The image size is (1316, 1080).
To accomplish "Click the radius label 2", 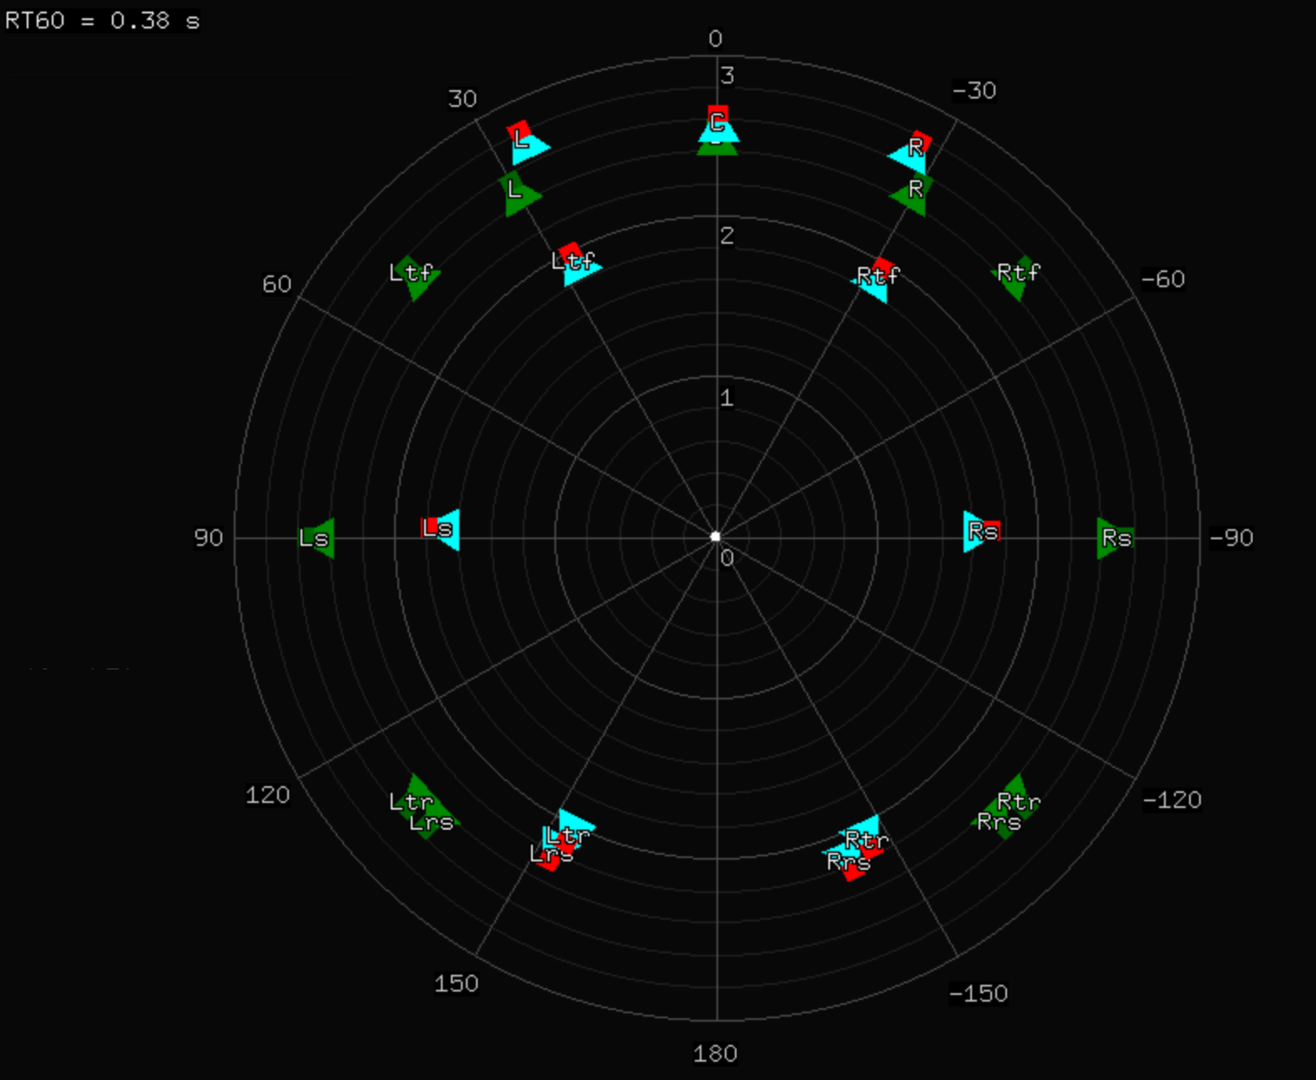I will click(x=727, y=235).
